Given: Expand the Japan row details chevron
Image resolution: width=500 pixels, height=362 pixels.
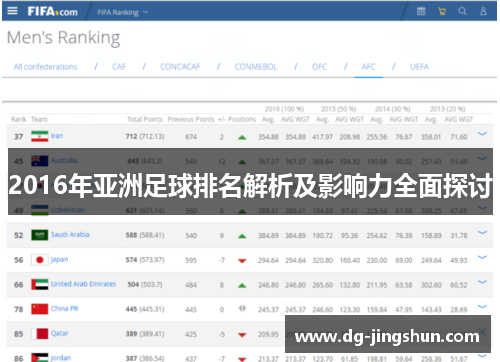Looking at the screenshot, I should [482, 257].
